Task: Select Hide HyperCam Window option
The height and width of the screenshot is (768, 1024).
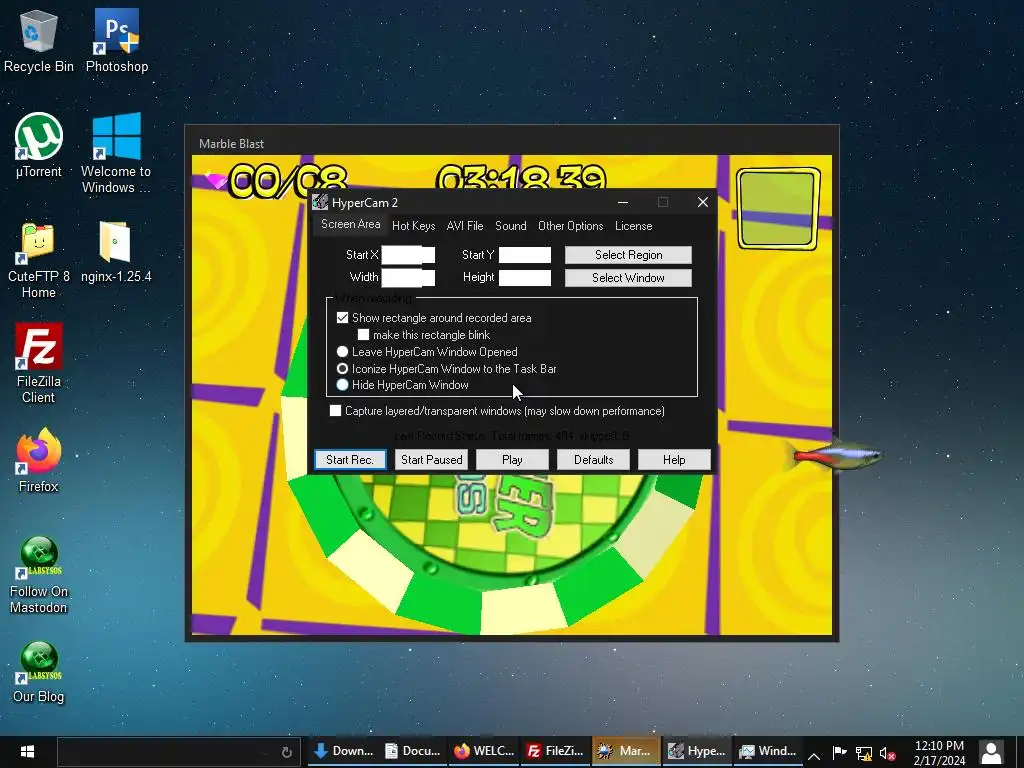Action: (x=342, y=385)
